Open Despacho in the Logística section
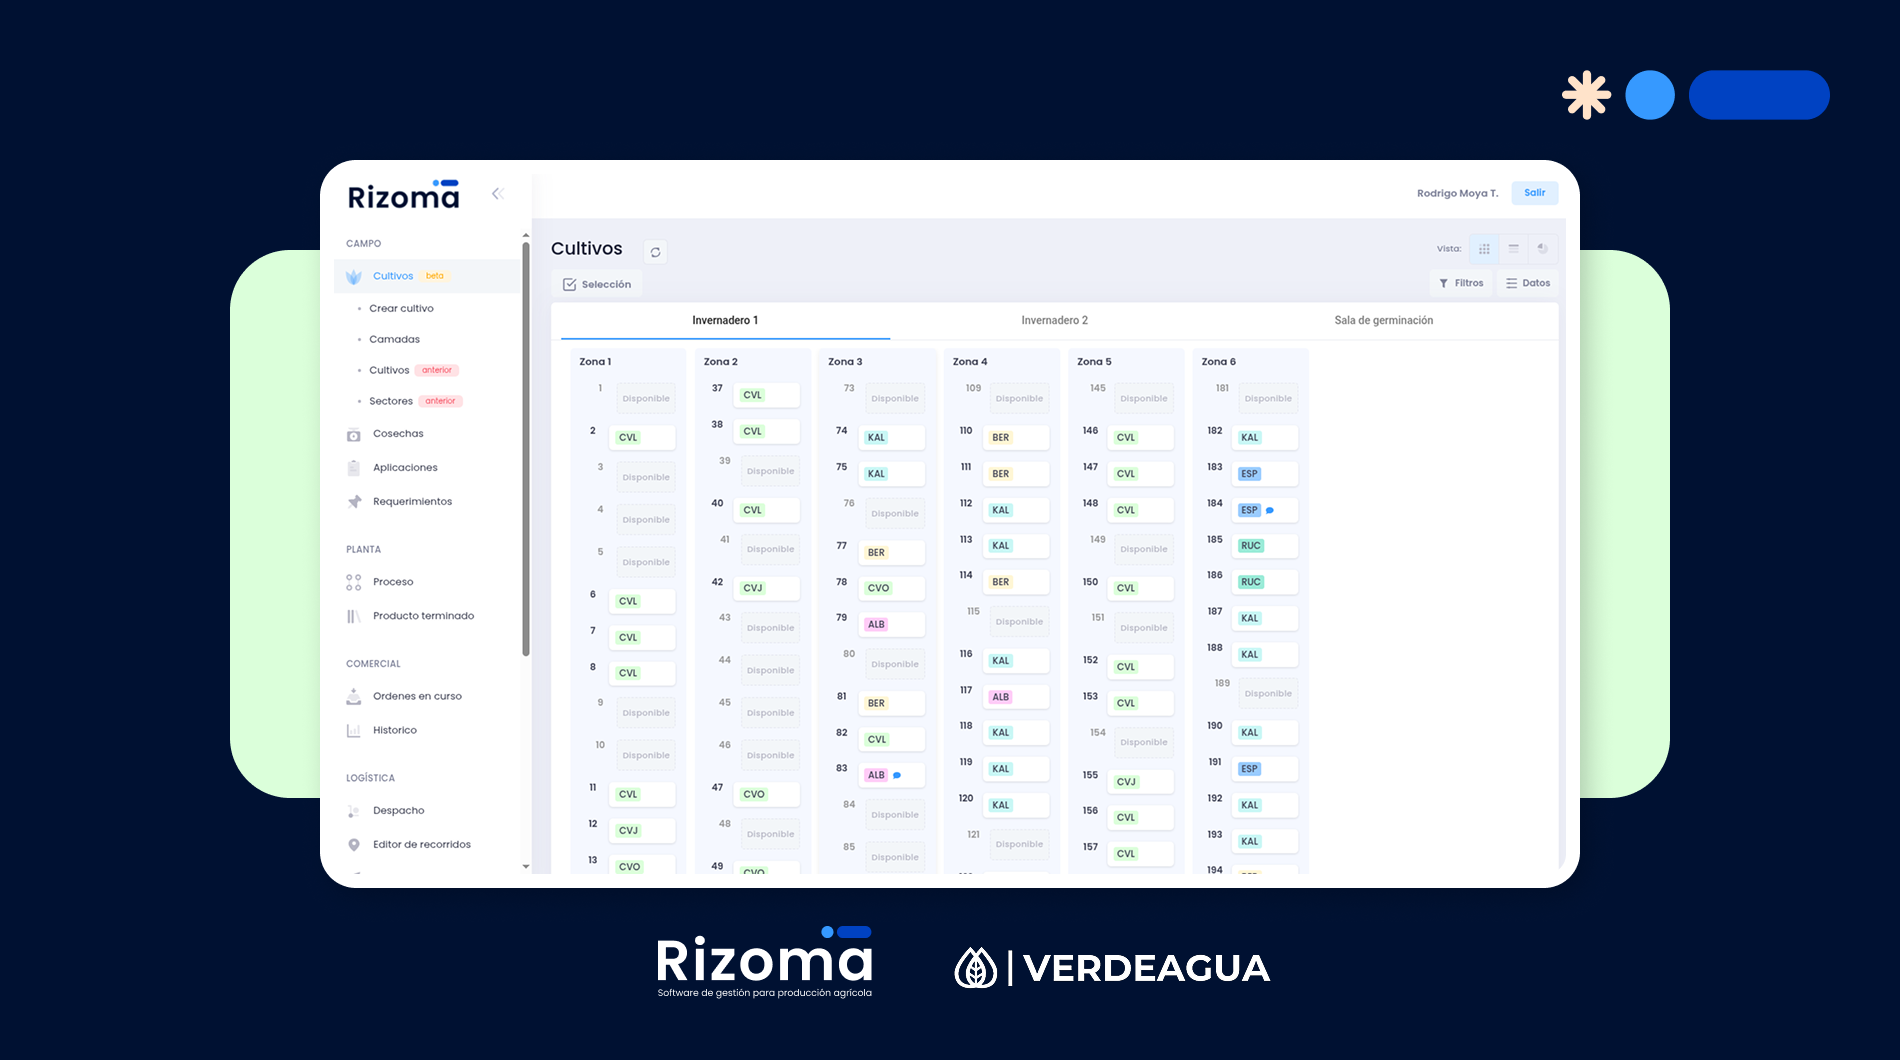This screenshot has height=1060, width=1900. (398, 811)
